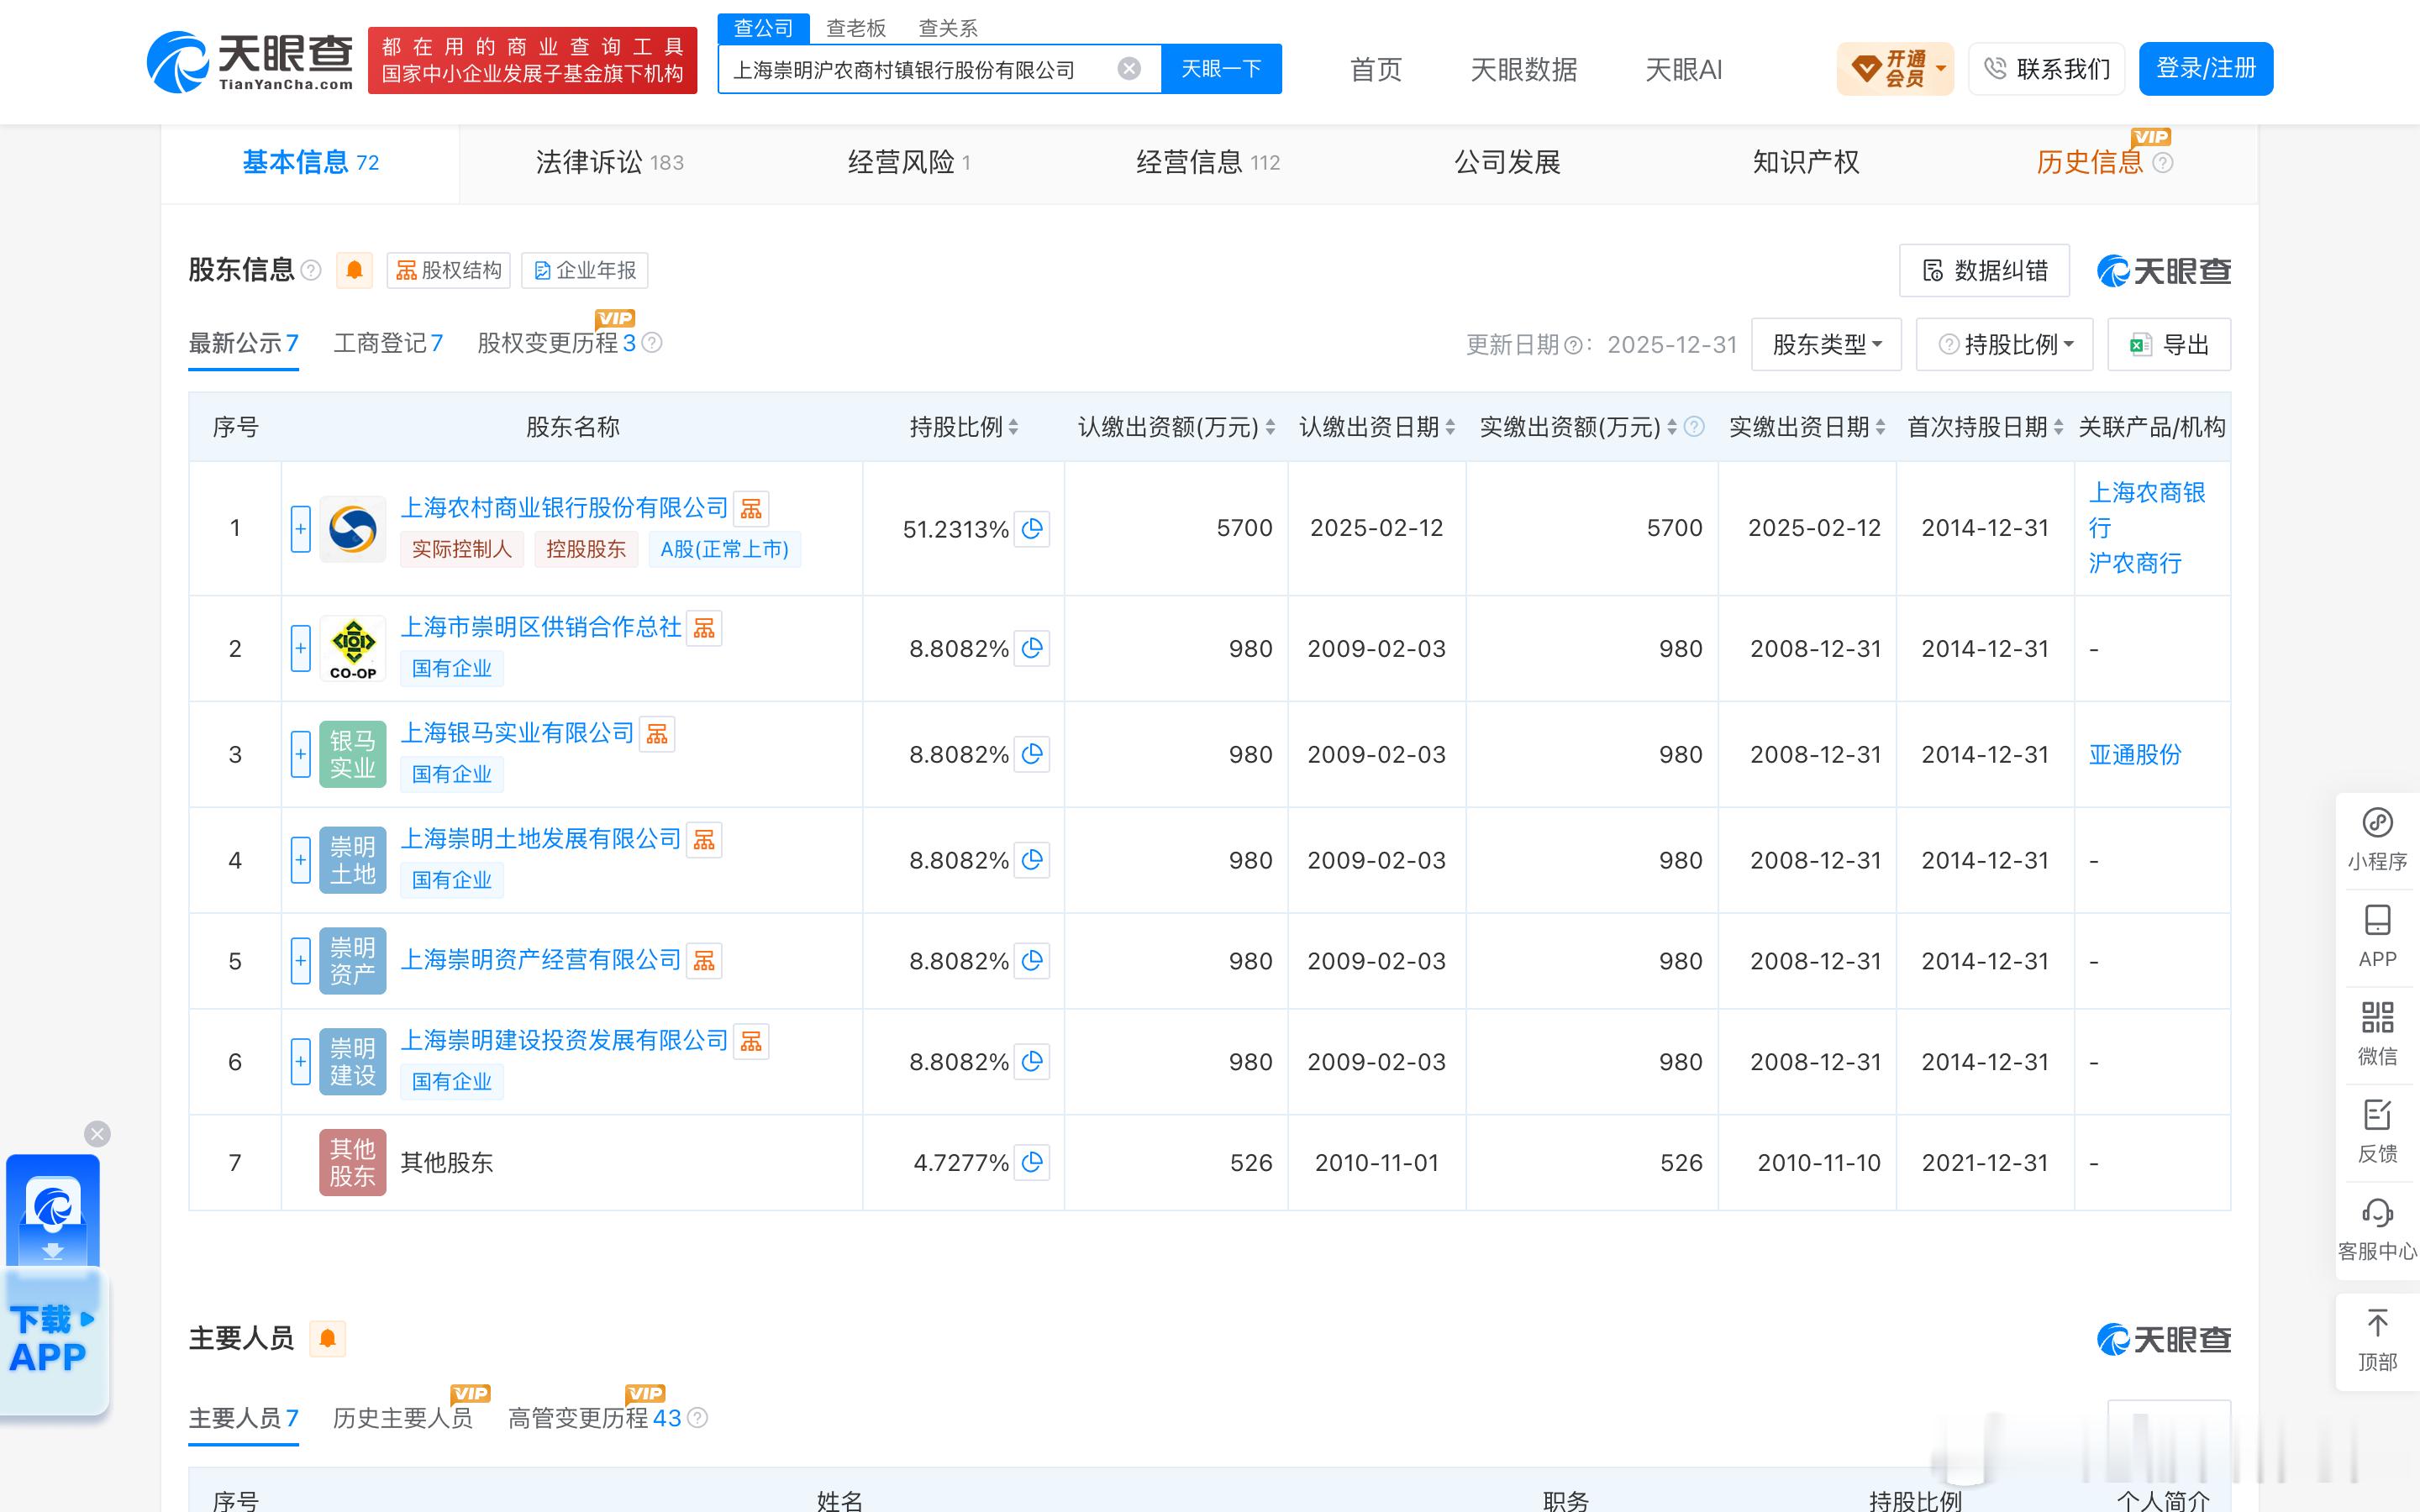Image resolution: width=2420 pixels, height=1512 pixels.
Task: Open equity structure icon for 上海市崇明区供销合作总社
Action: tap(704, 628)
